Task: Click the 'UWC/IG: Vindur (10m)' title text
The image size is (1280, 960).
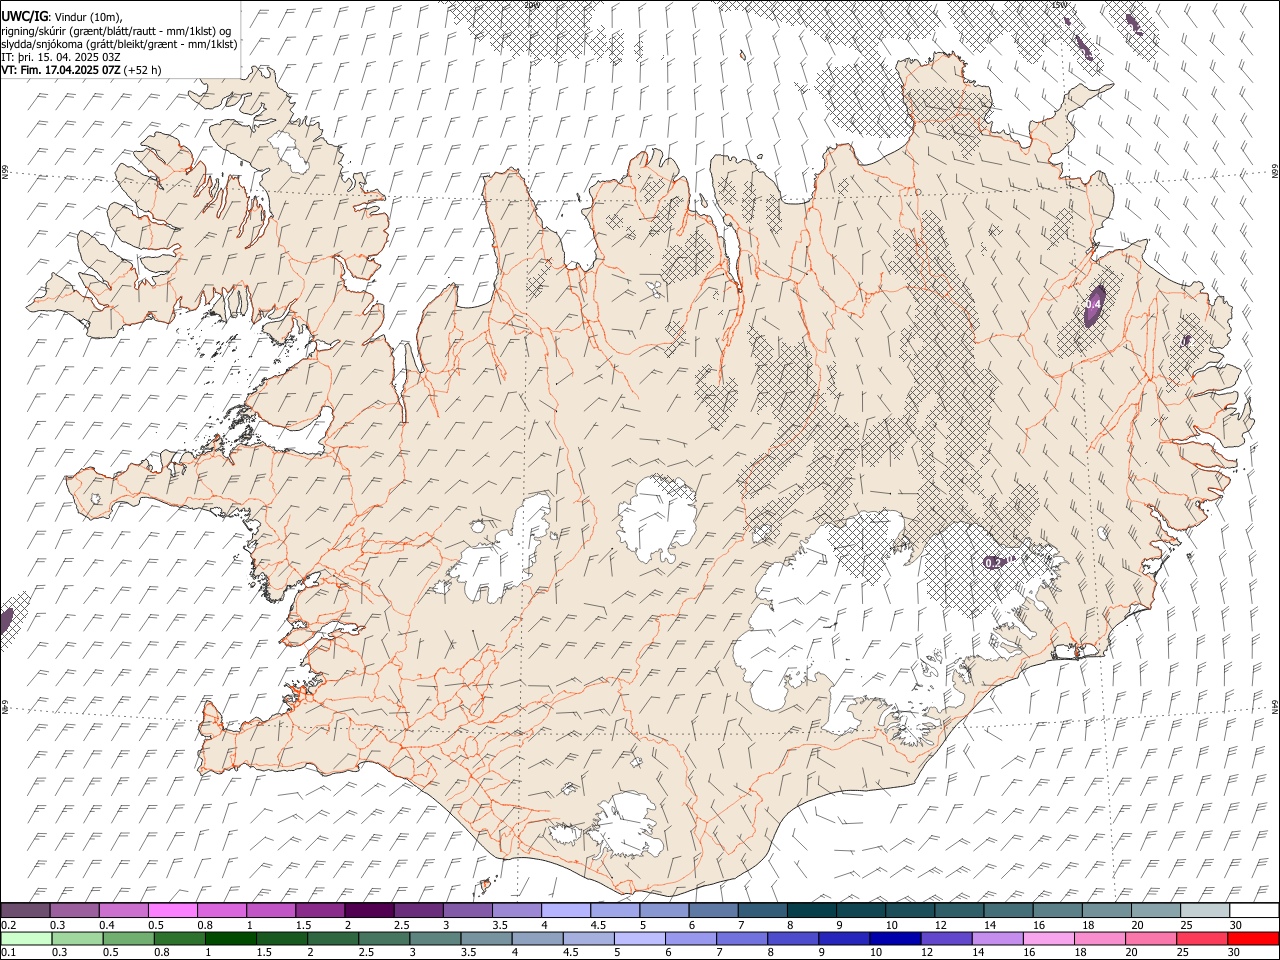Action: pyautogui.click(x=61, y=17)
